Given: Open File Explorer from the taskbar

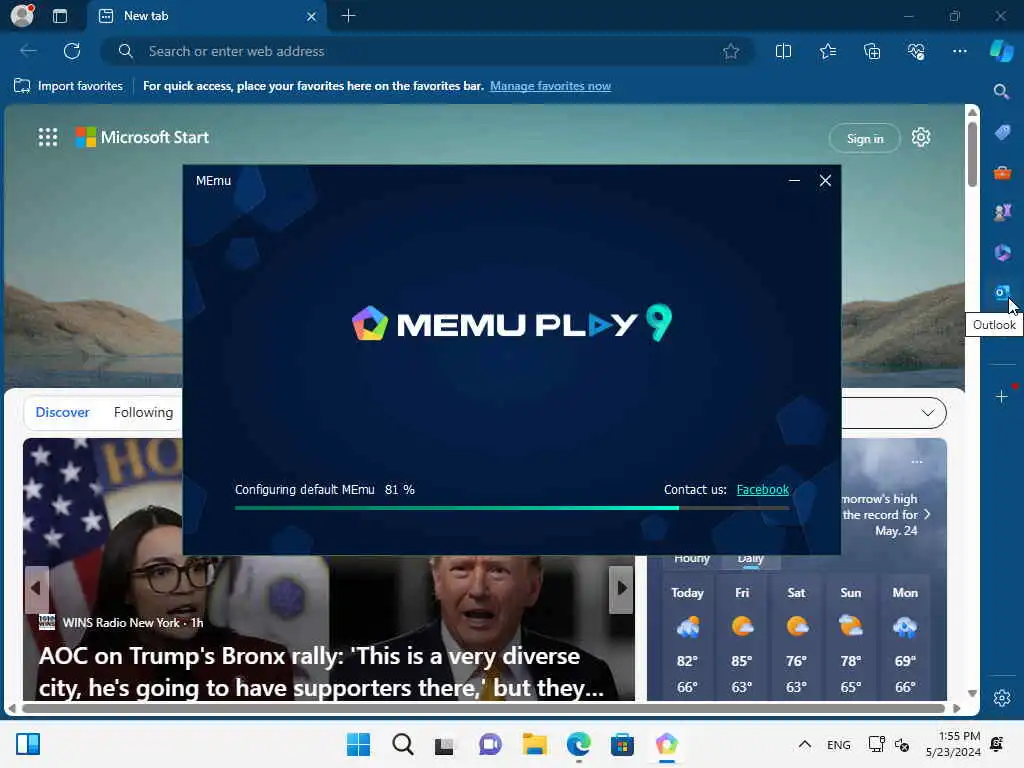Looking at the screenshot, I should coord(534,744).
